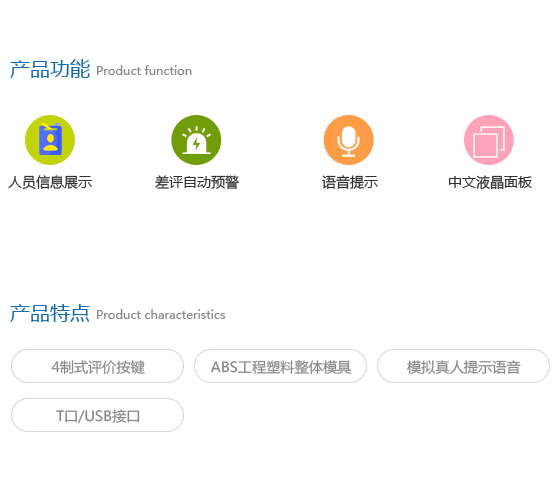
Task: Click the orange microphone icon
Action: point(349,140)
